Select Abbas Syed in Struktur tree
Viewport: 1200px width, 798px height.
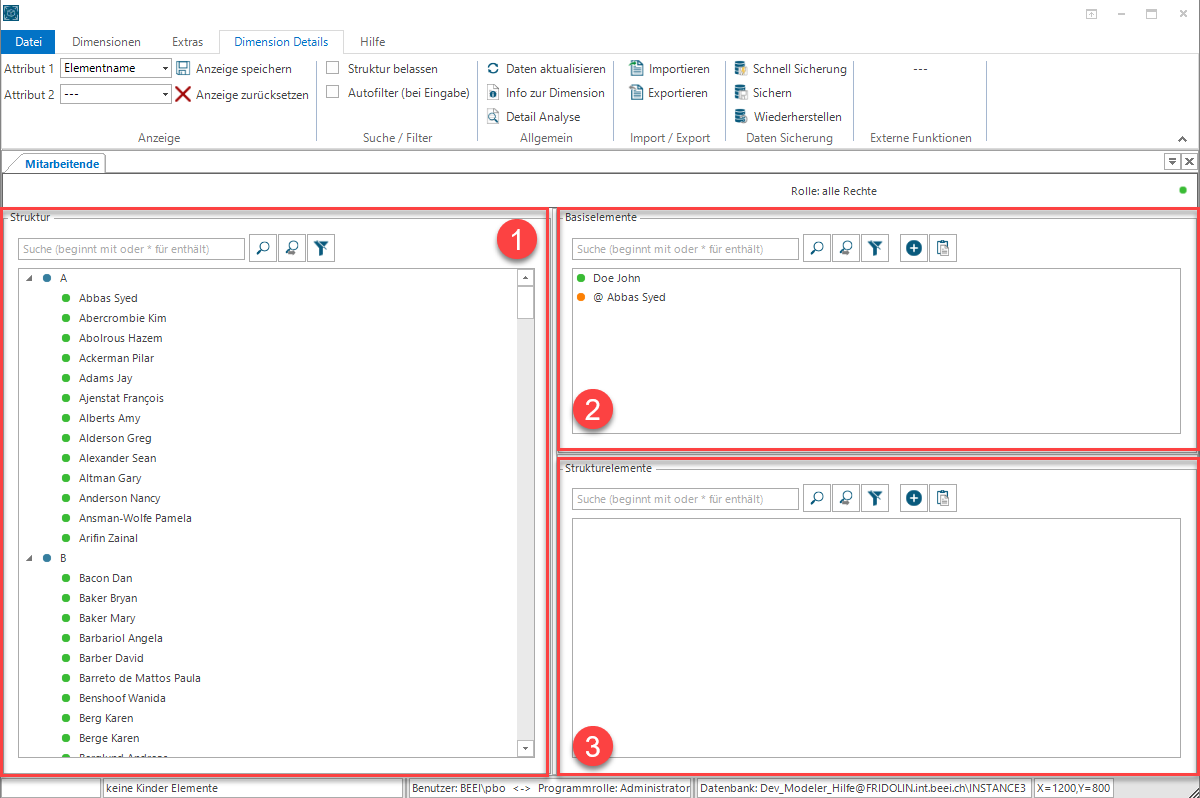pos(108,298)
